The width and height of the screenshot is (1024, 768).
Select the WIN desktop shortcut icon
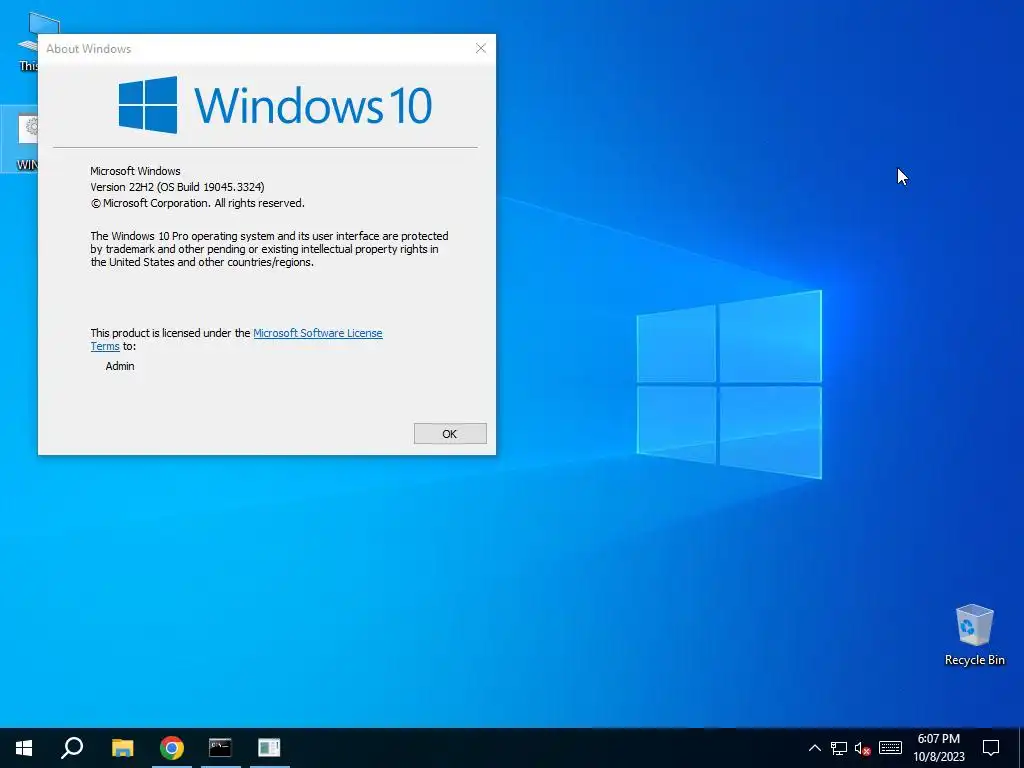(20, 139)
